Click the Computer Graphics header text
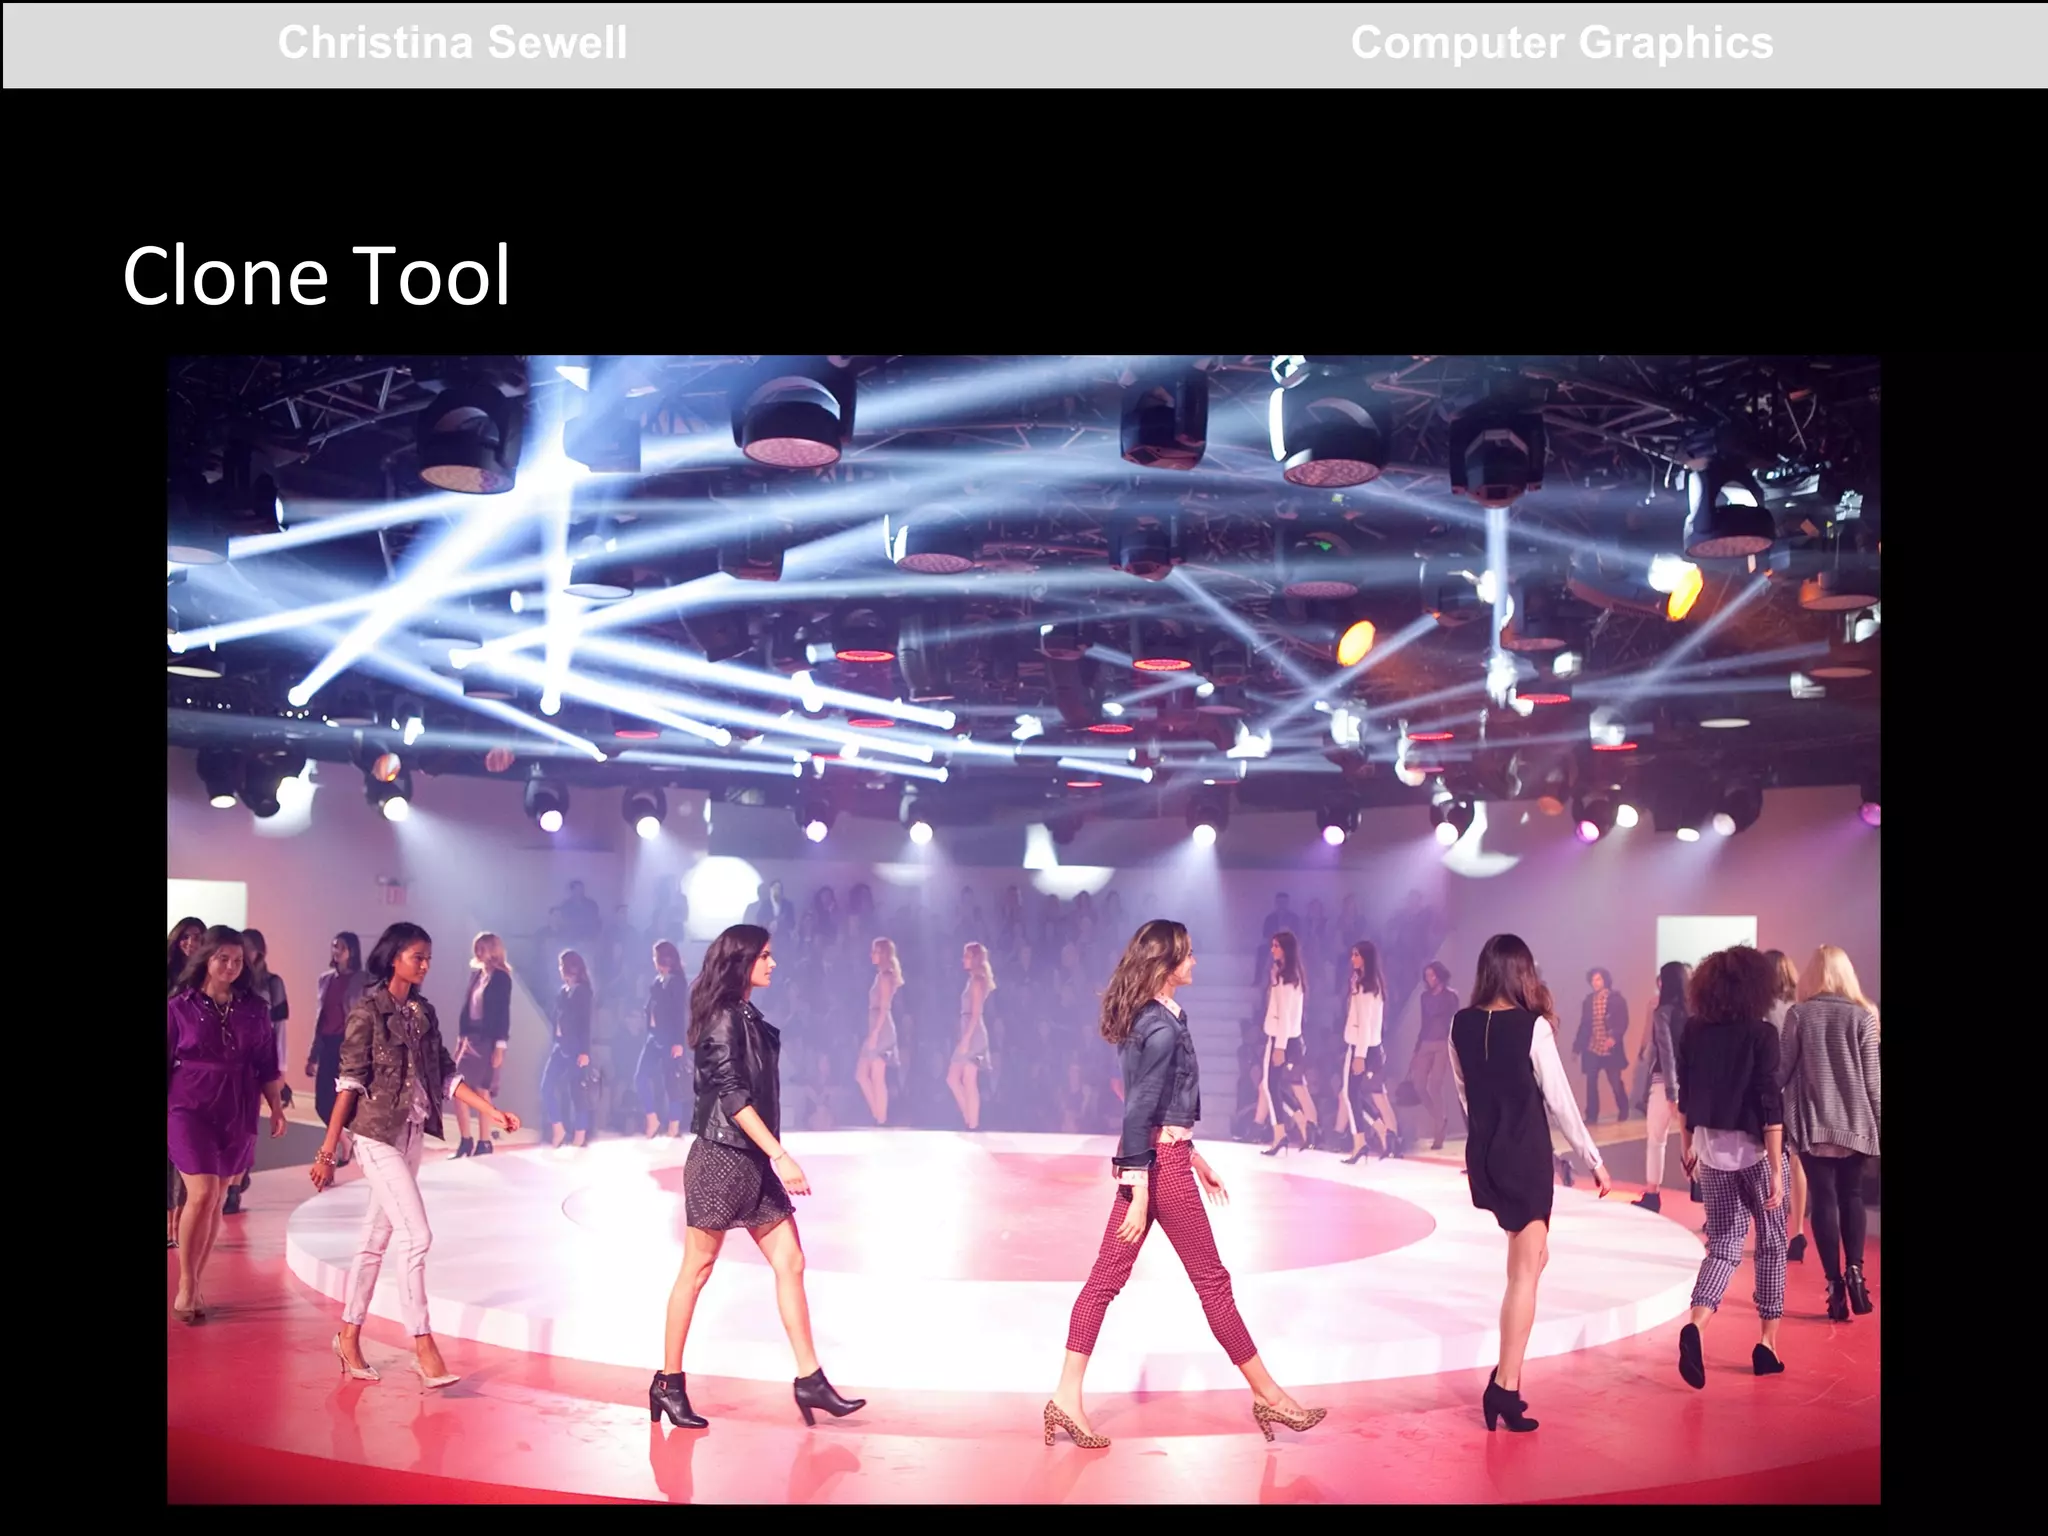 coord(1561,44)
